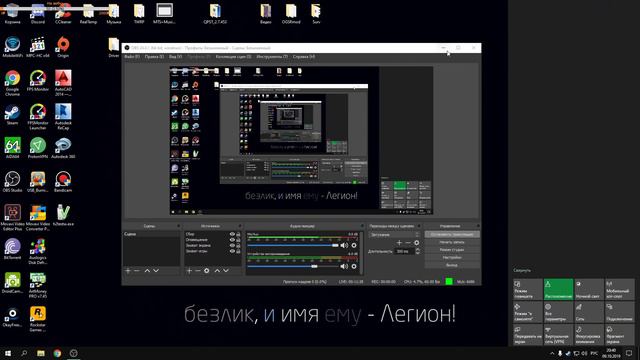Collapse quick actions via the Свернуть link
Viewport: 640px width, 360px height.
coord(522,270)
